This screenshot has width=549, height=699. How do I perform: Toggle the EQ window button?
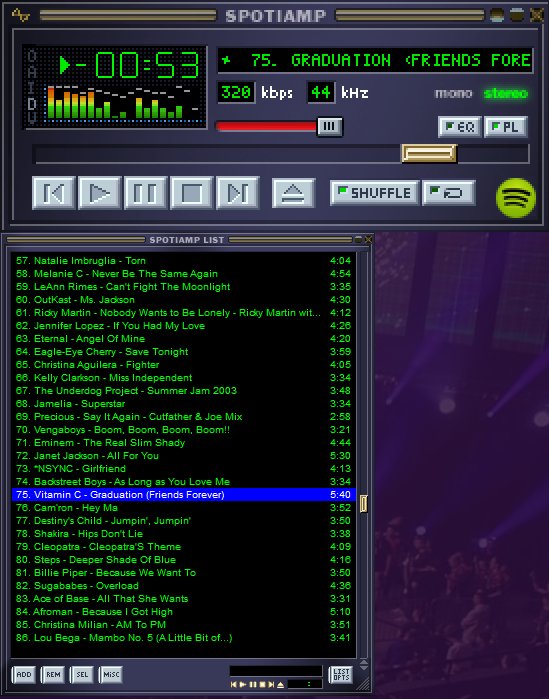459,127
